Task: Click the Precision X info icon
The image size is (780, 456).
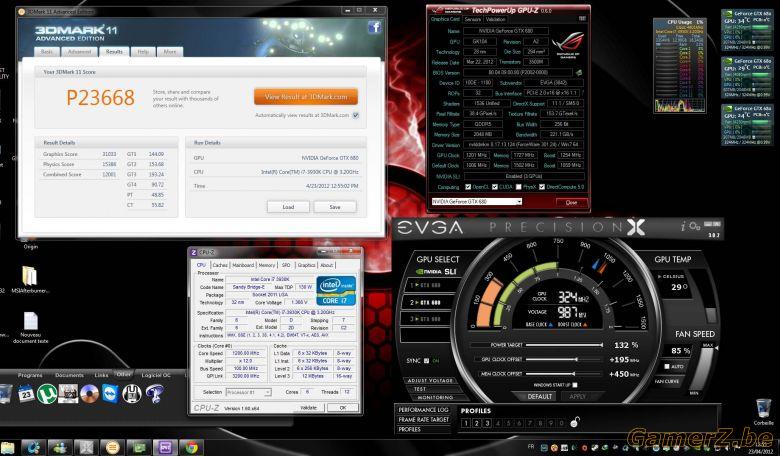Action: (682, 227)
